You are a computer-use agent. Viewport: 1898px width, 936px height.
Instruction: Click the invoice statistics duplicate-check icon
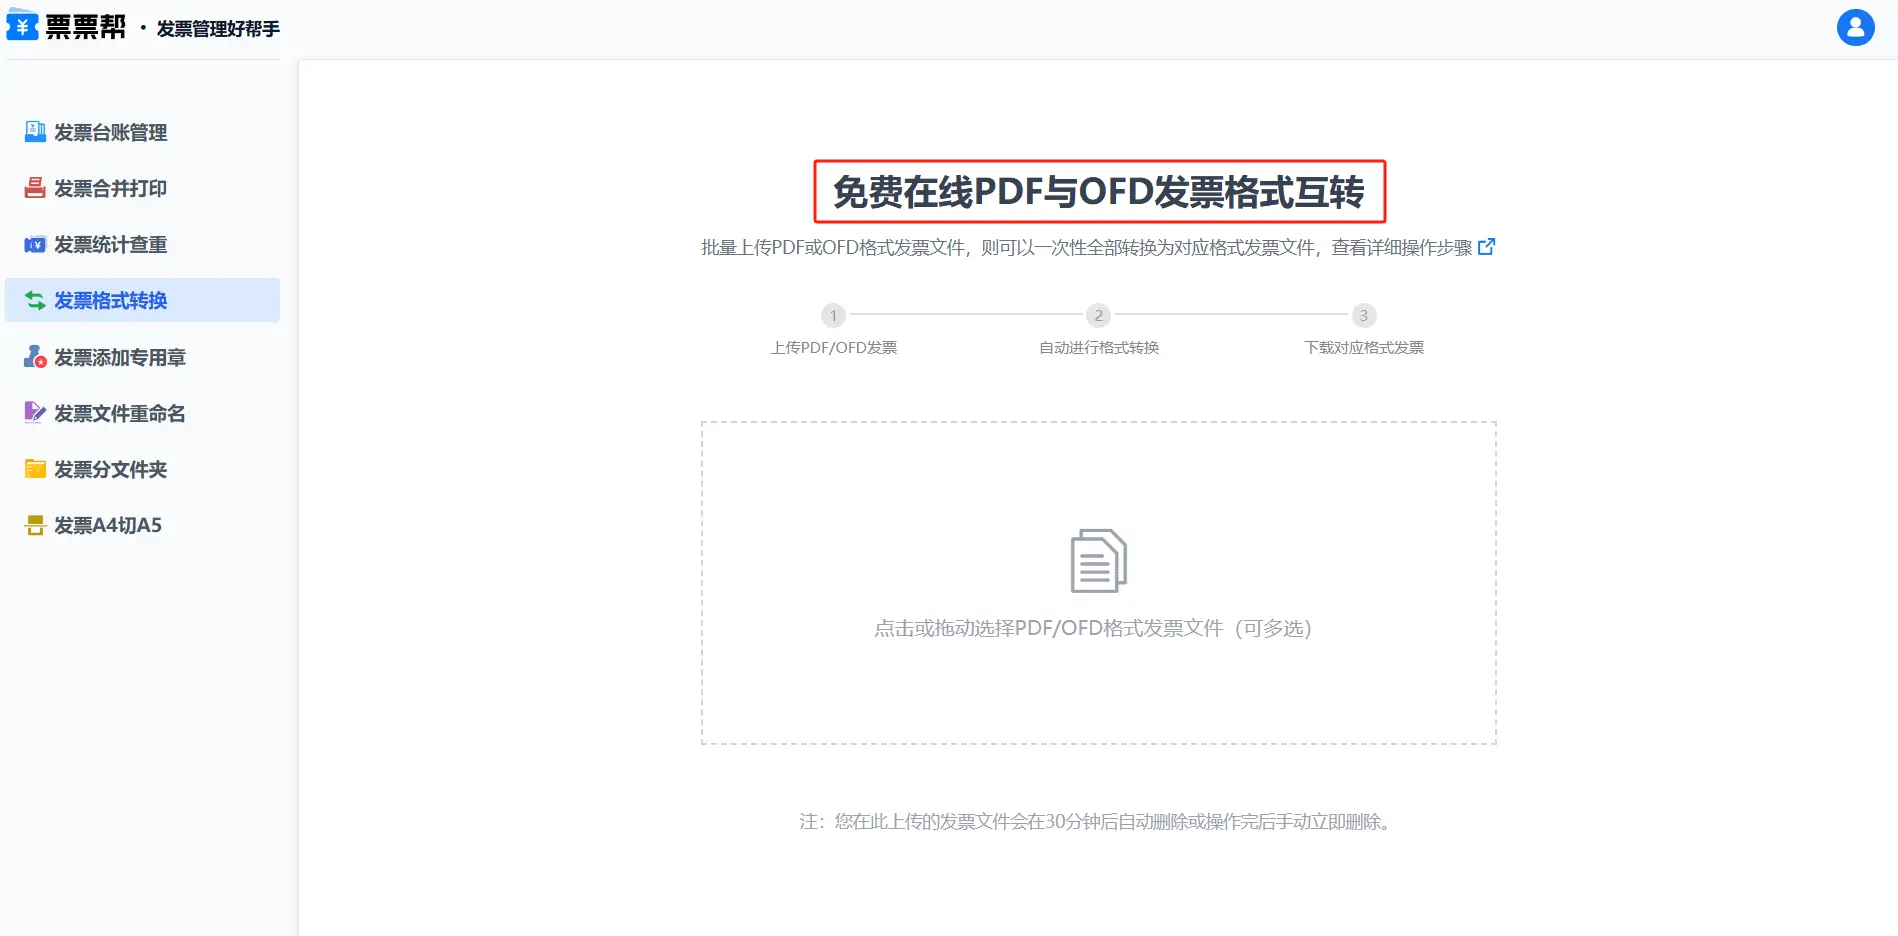click(x=35, y=244)
